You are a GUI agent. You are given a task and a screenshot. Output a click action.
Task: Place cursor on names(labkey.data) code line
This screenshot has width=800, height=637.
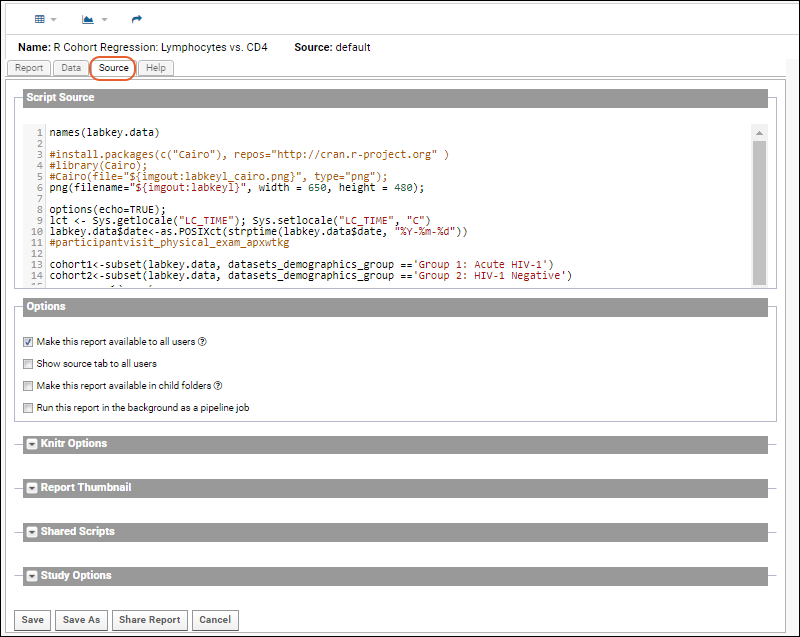click(105, 133)
